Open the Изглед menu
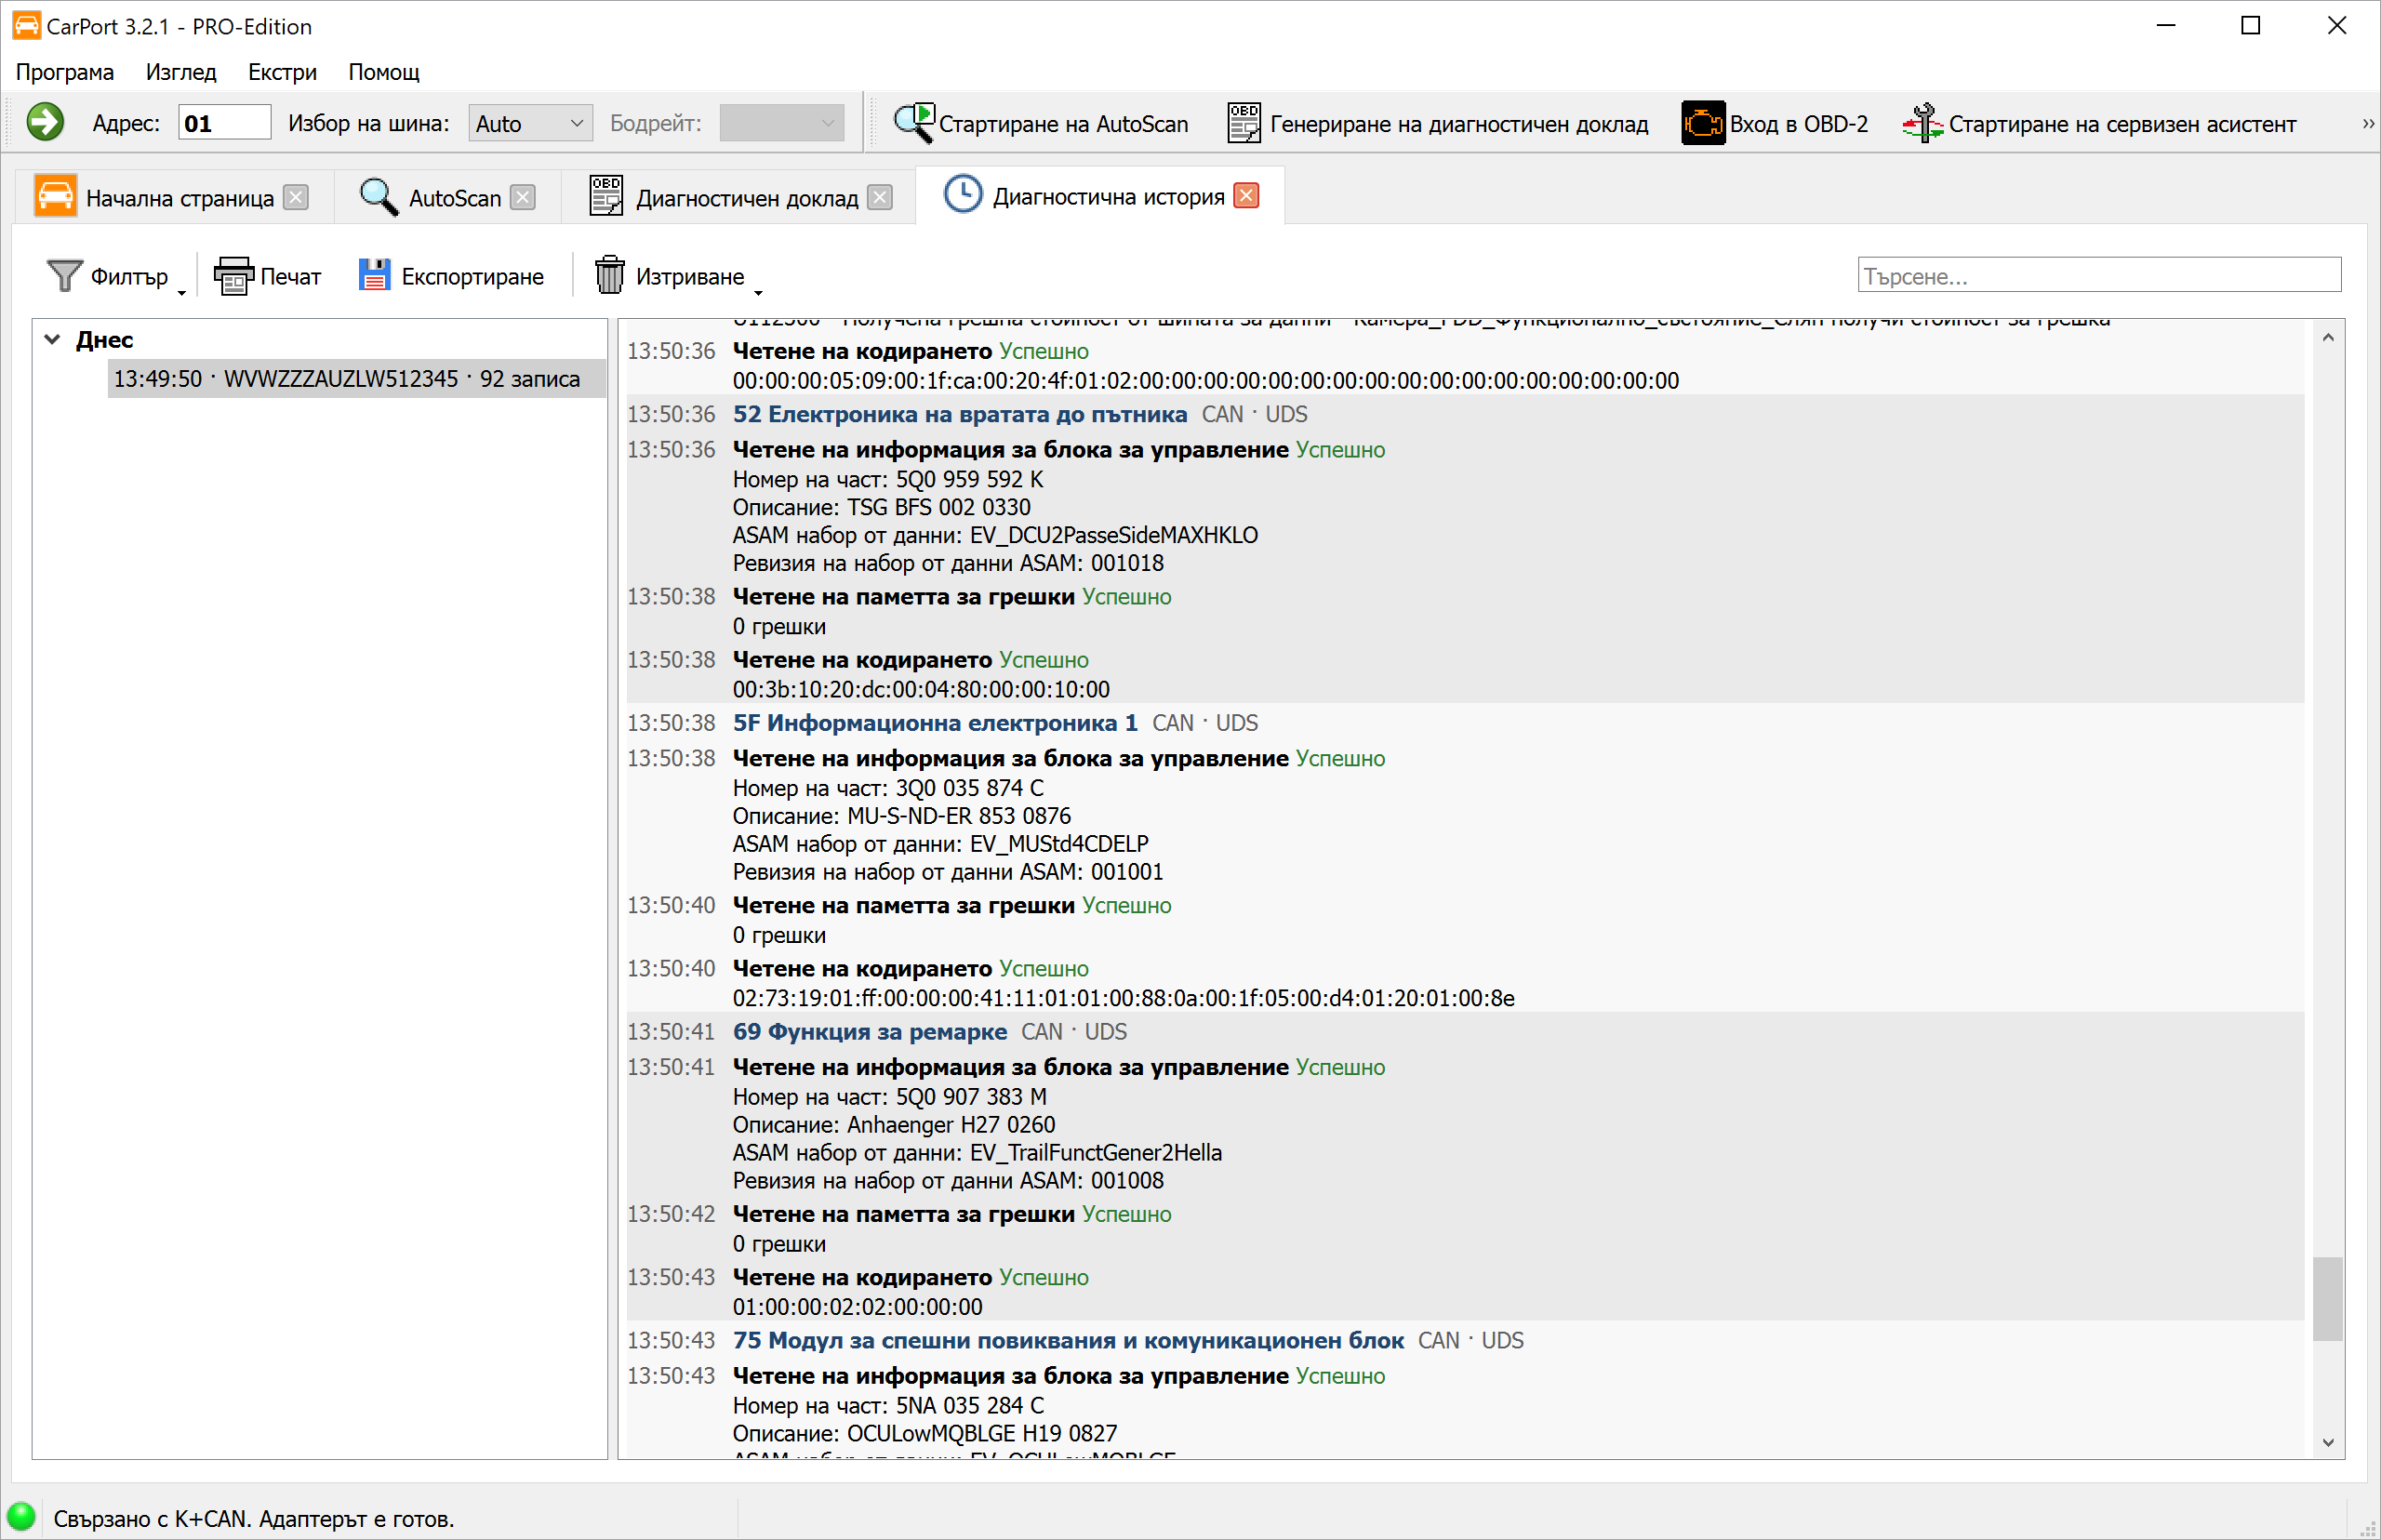The height and width of the screenshot is (1540, 2381). 181,72
